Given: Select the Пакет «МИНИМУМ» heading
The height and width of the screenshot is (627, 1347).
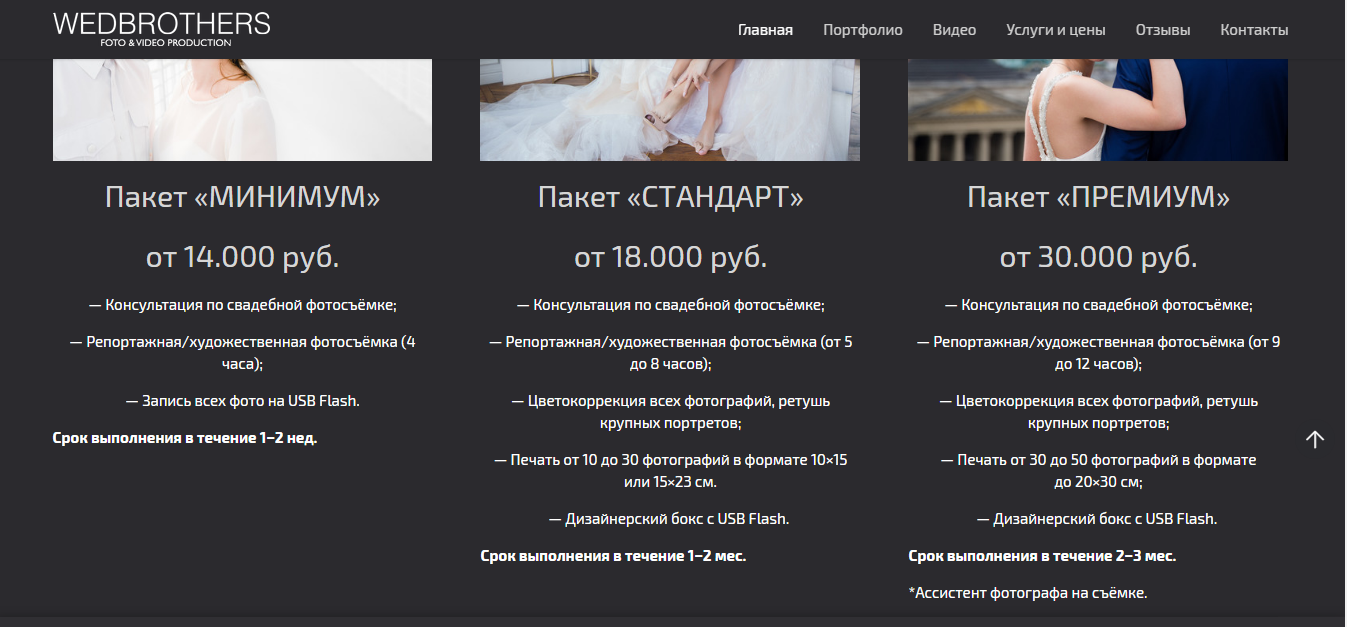Looking at the screenshot, I should click(242, 197).
